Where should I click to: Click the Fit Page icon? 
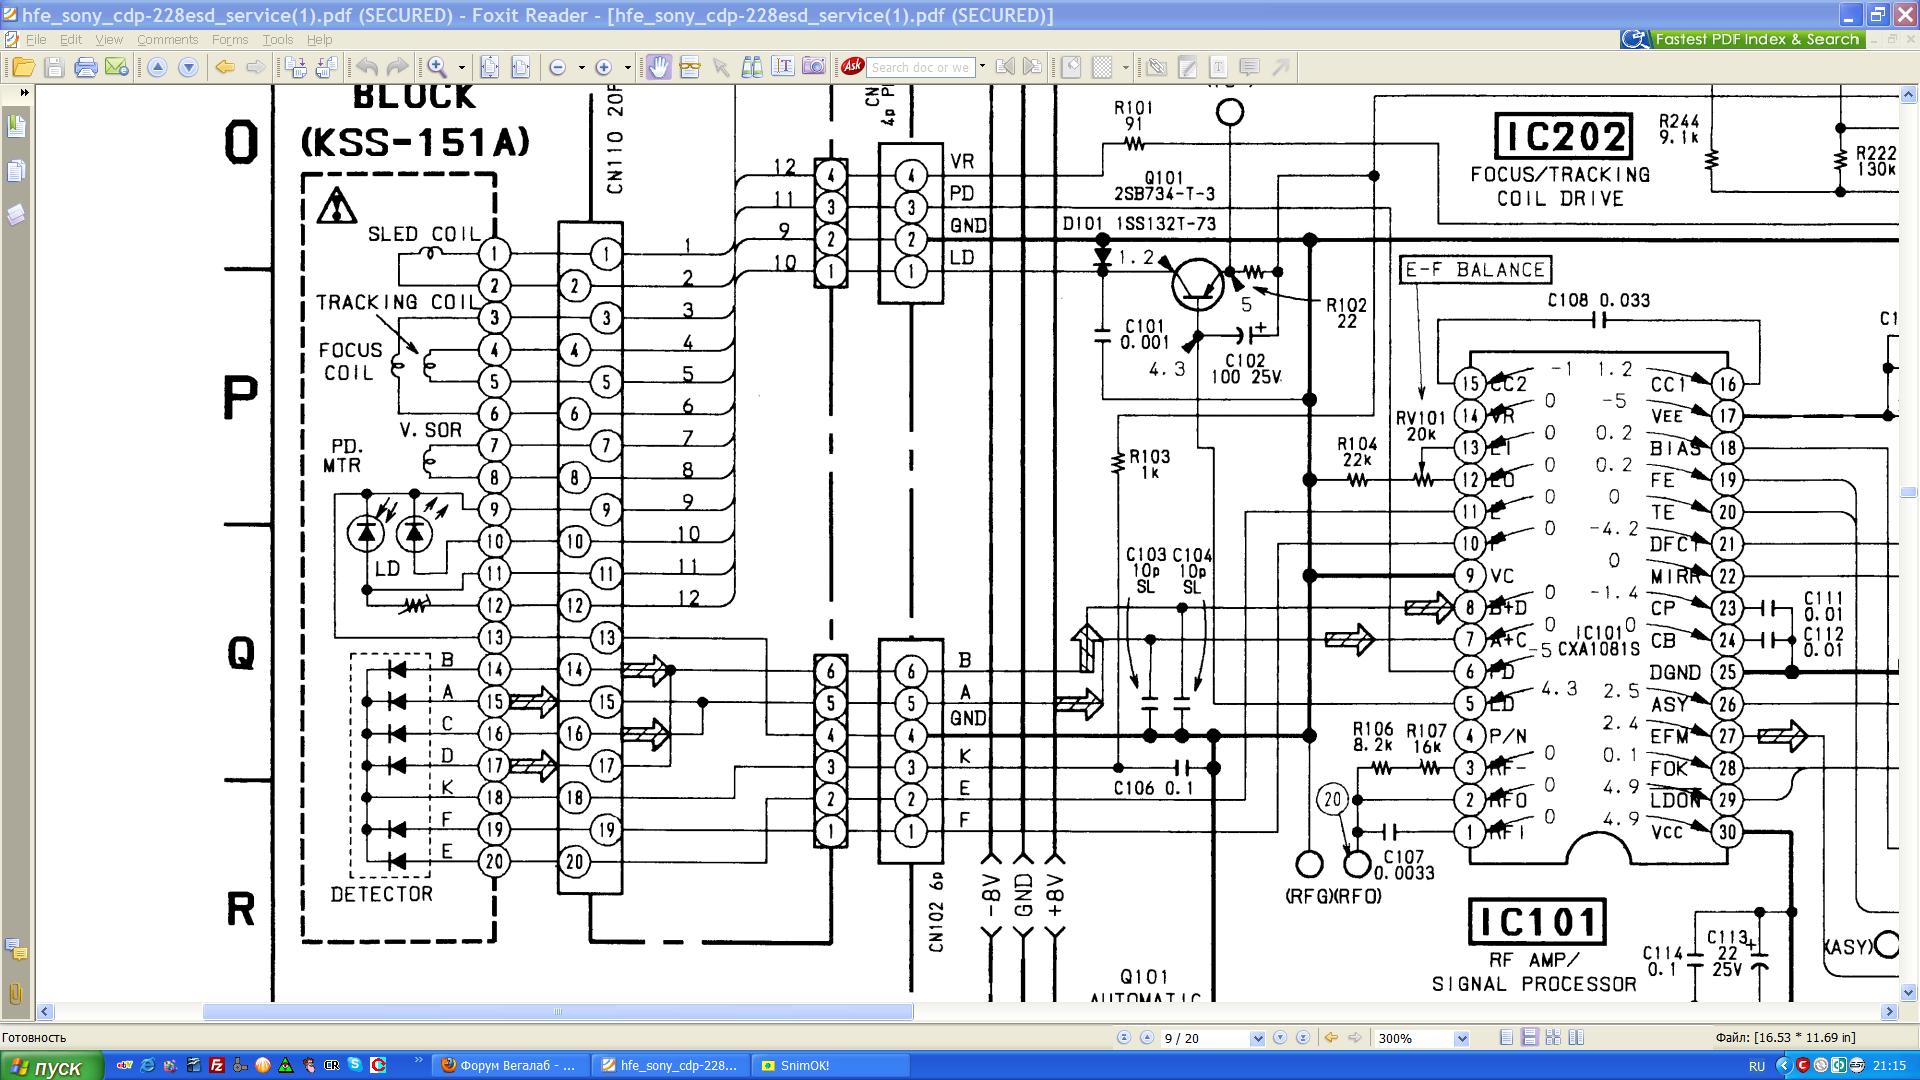point(490,67)
